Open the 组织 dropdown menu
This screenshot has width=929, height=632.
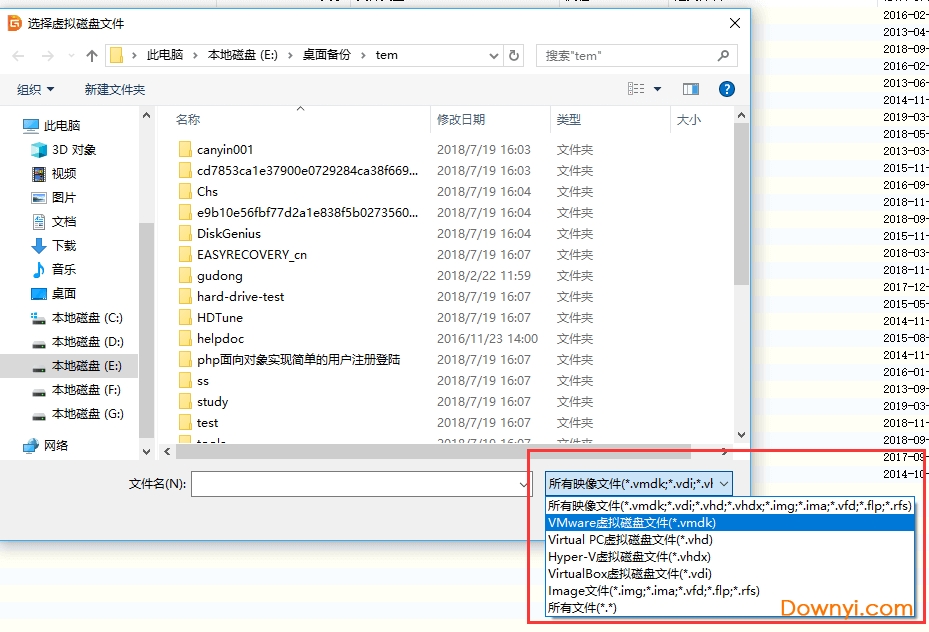pos(36,89)
